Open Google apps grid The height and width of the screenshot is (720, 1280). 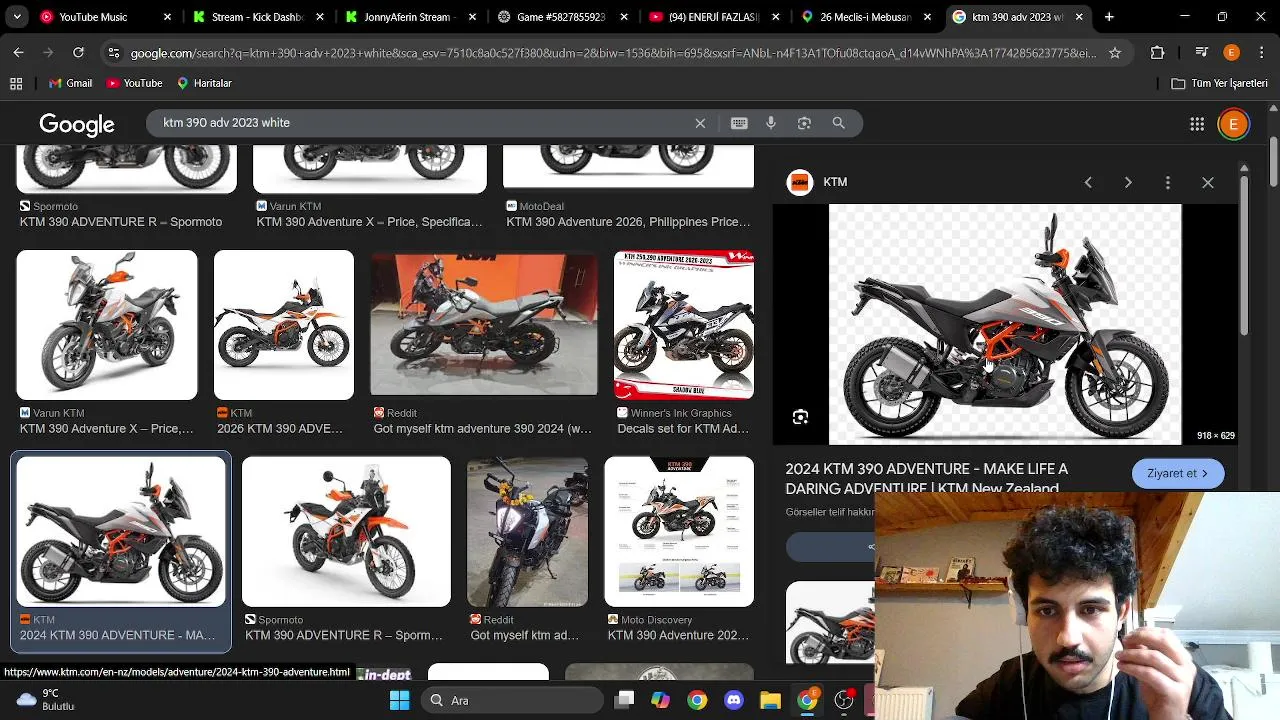pos(1197,124)
